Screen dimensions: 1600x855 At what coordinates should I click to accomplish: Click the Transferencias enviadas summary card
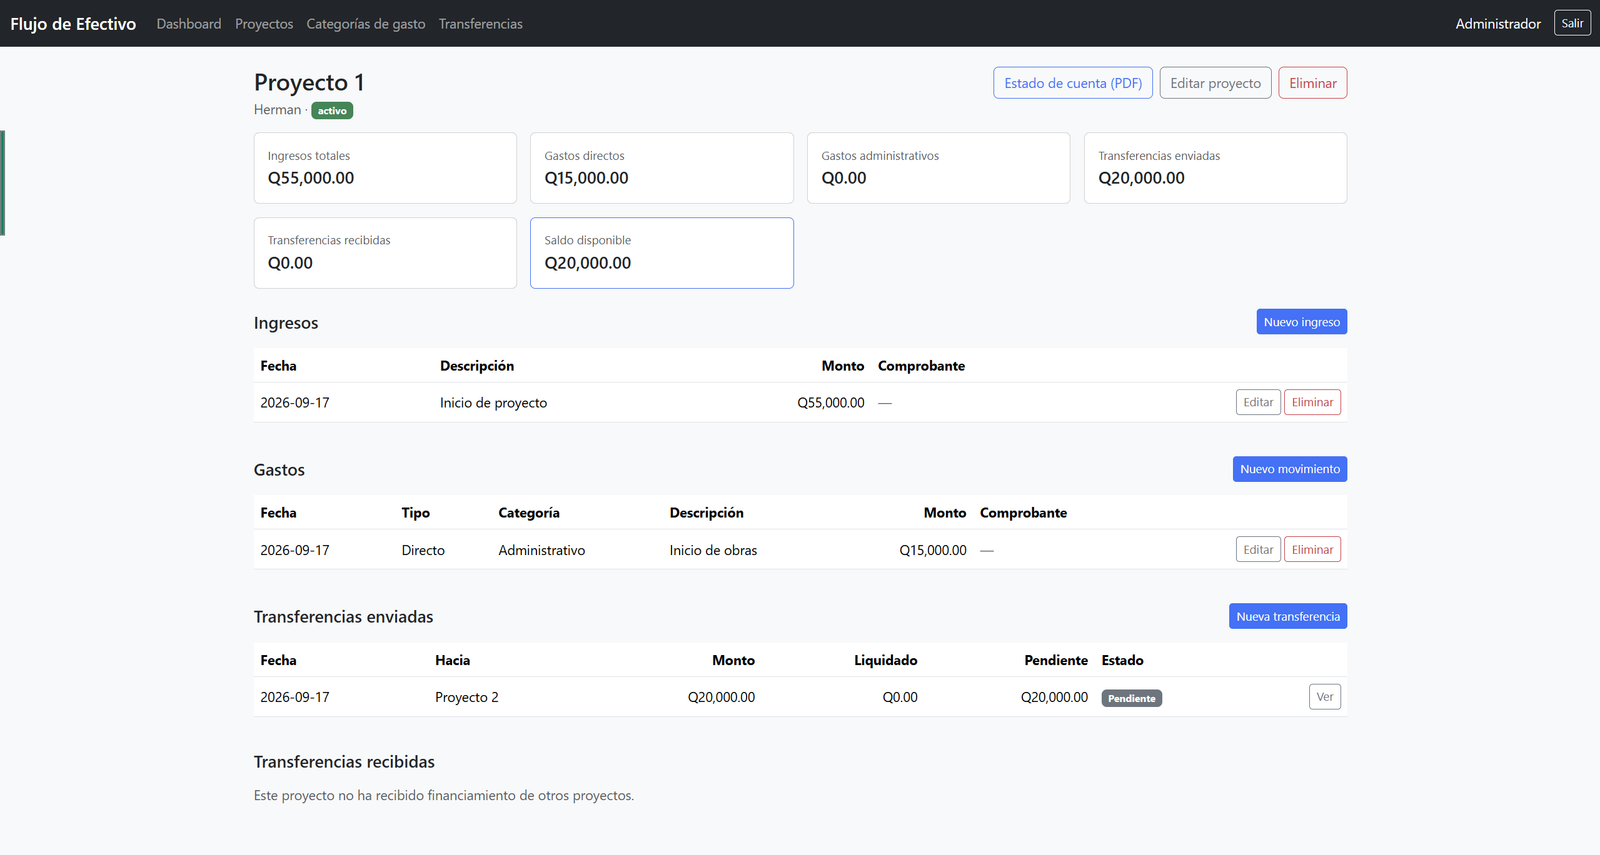click(x=1215, y=168)
